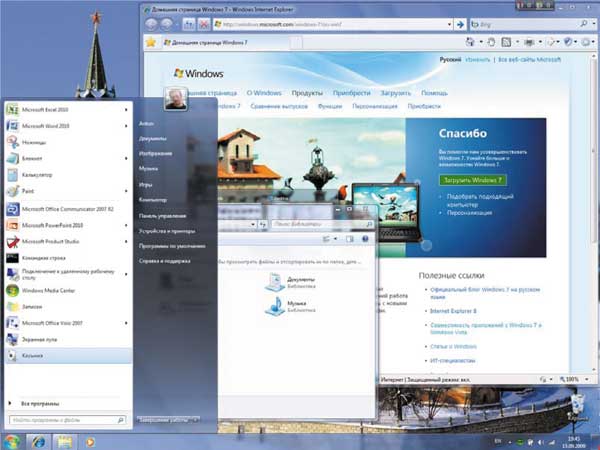Click the library search field in Explorer
This screenshot has height=450, width=600.
click(x=322, y=224)
